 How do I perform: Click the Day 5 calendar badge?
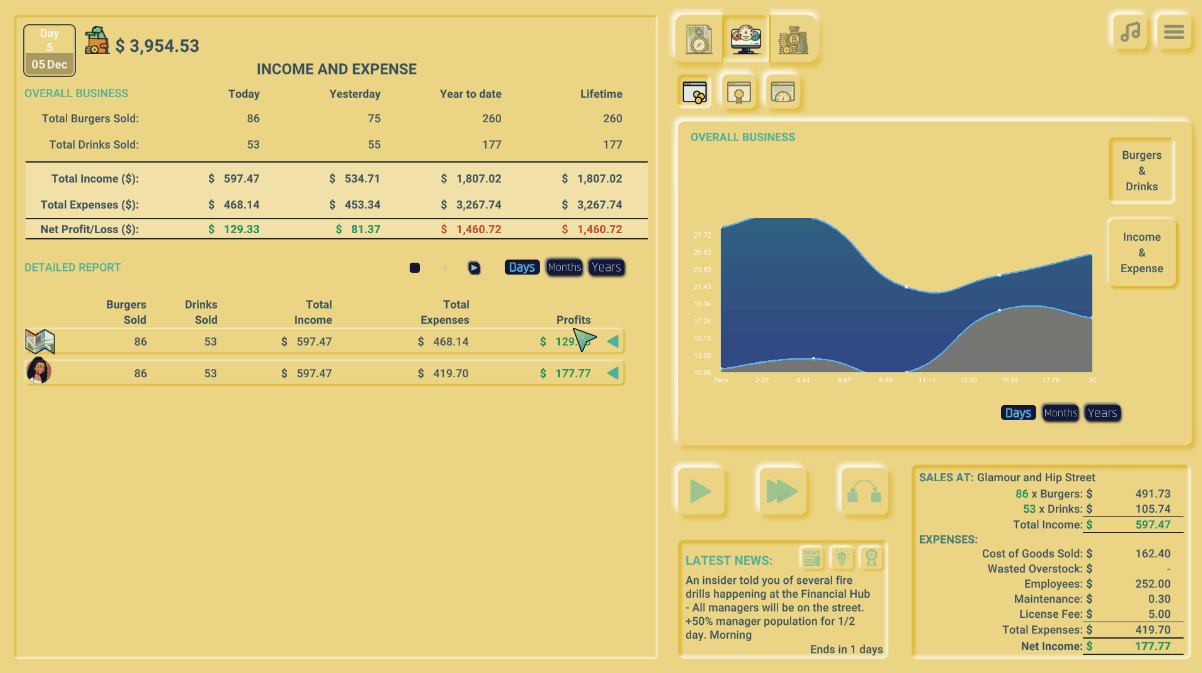(50, 50)
